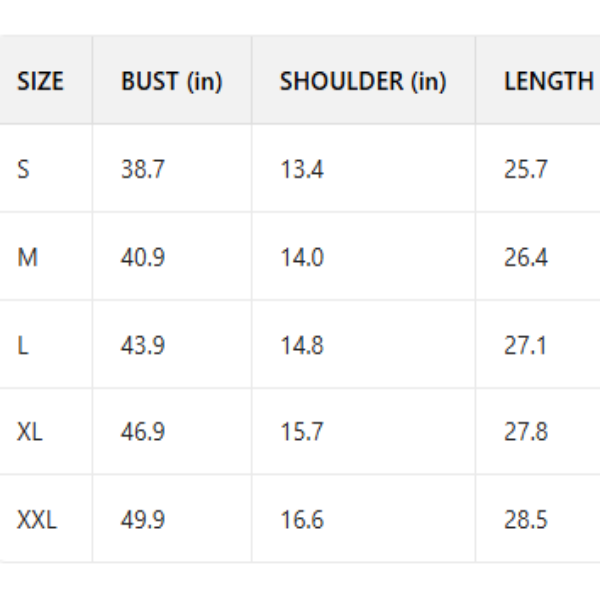Click the length value 28.5
This screenshot has height=600, width=600.
pos(526,520)
